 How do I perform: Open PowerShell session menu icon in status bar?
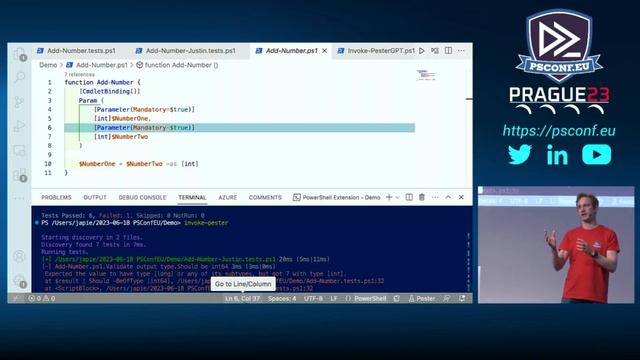[396, 298]
